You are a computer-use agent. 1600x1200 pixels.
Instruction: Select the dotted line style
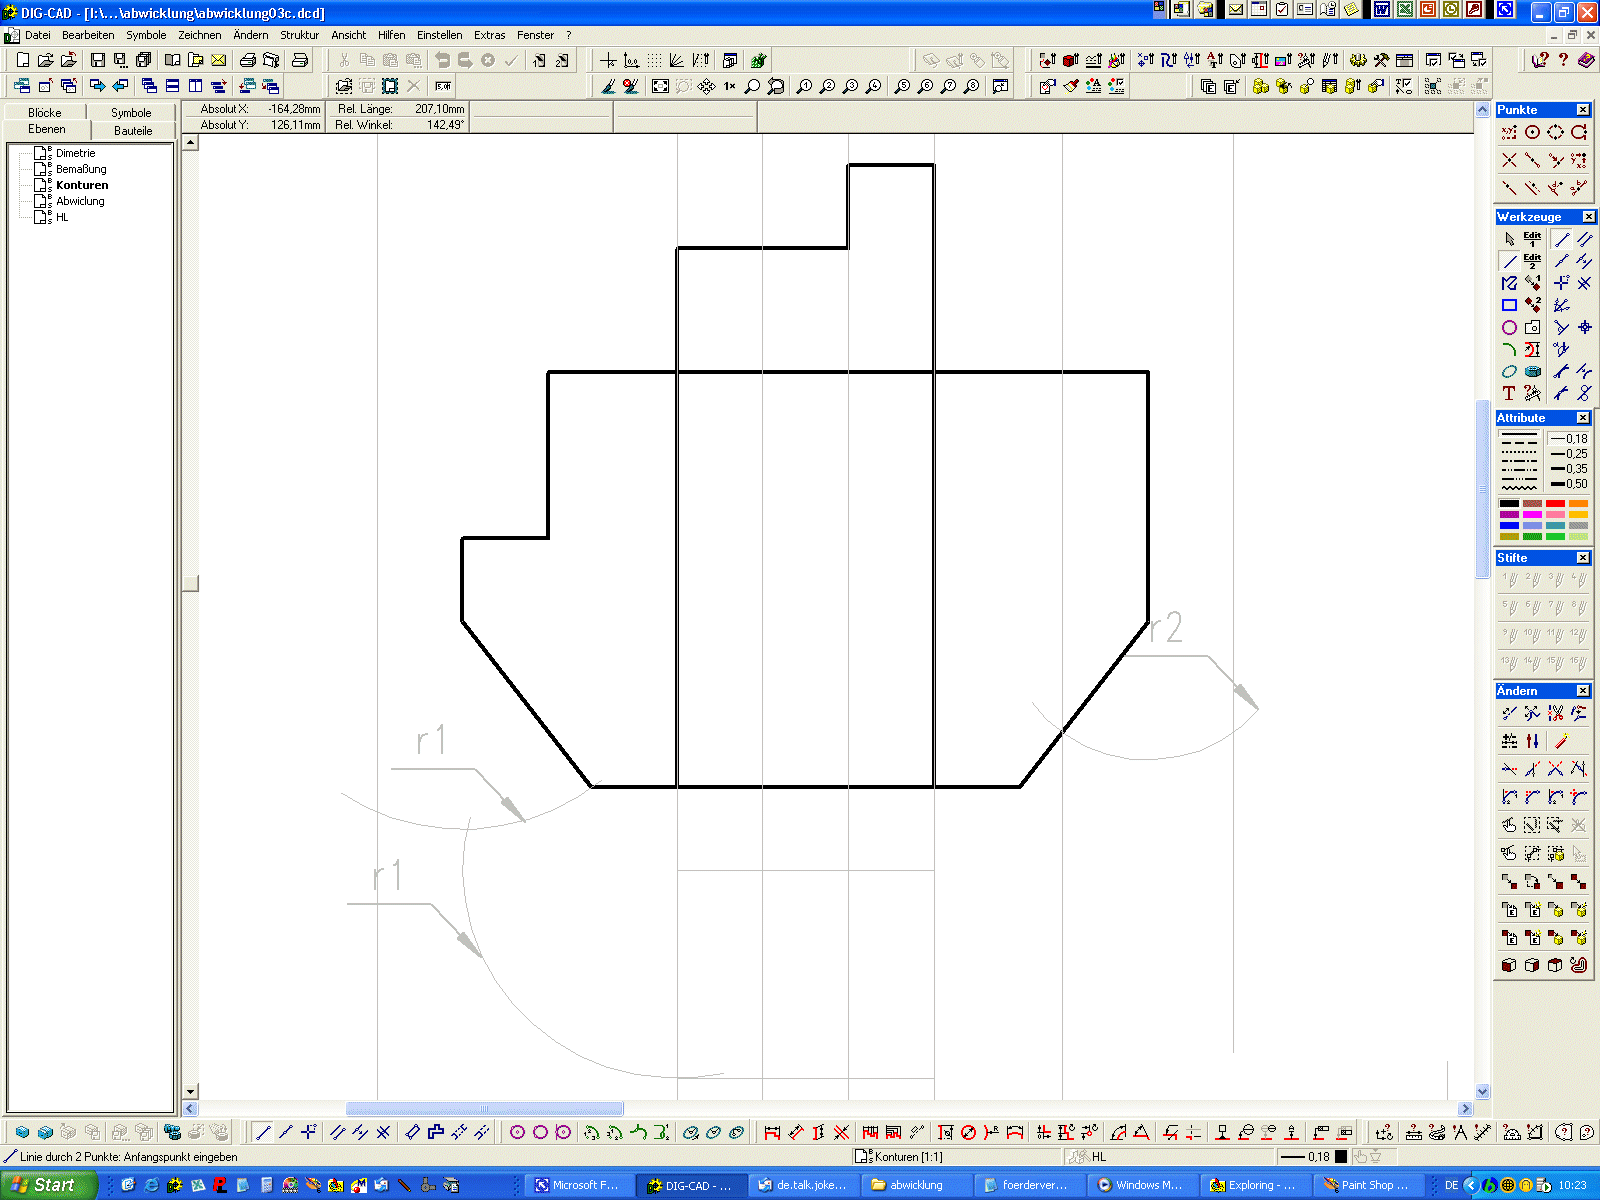[1519, 453]
